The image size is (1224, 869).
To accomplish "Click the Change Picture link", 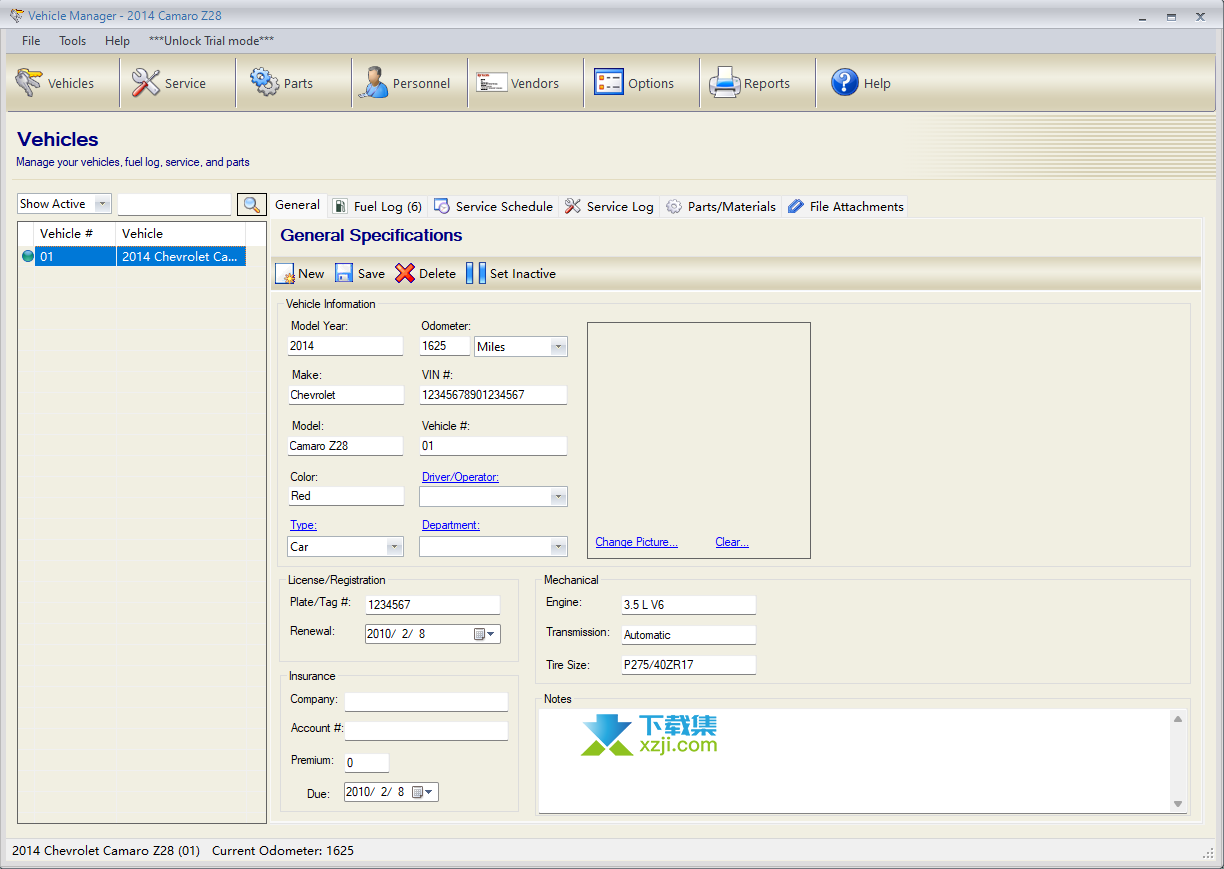I will click(636, 542).
